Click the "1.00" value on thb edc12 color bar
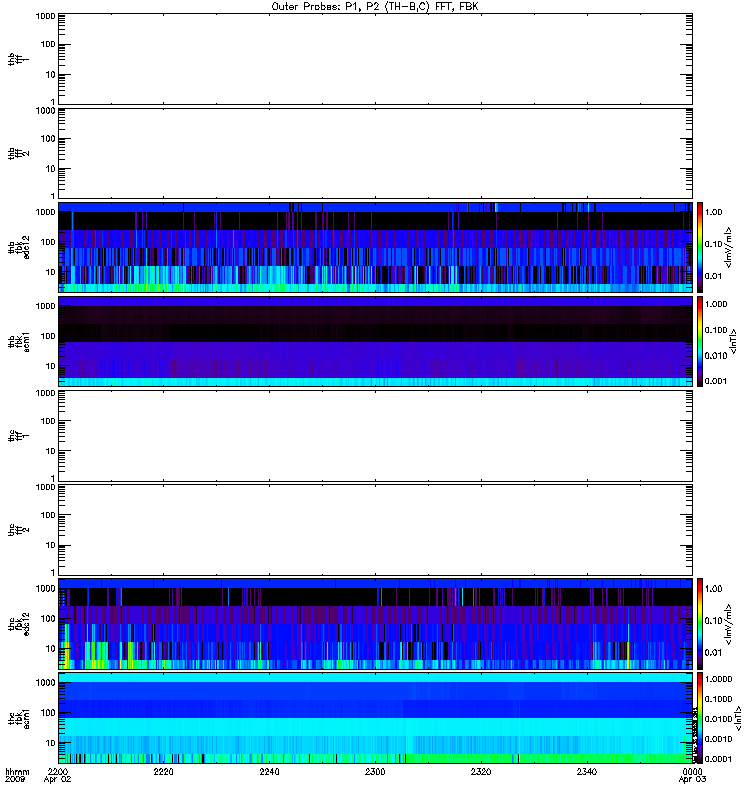Screen dimensions: 750x800 click(x=713, y=212)
